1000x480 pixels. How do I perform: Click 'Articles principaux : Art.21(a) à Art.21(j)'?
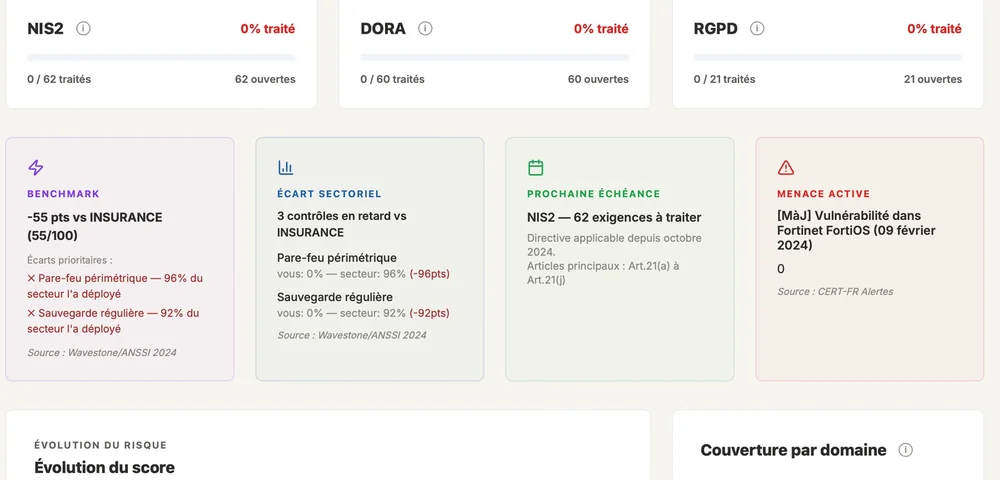(603, 273)
